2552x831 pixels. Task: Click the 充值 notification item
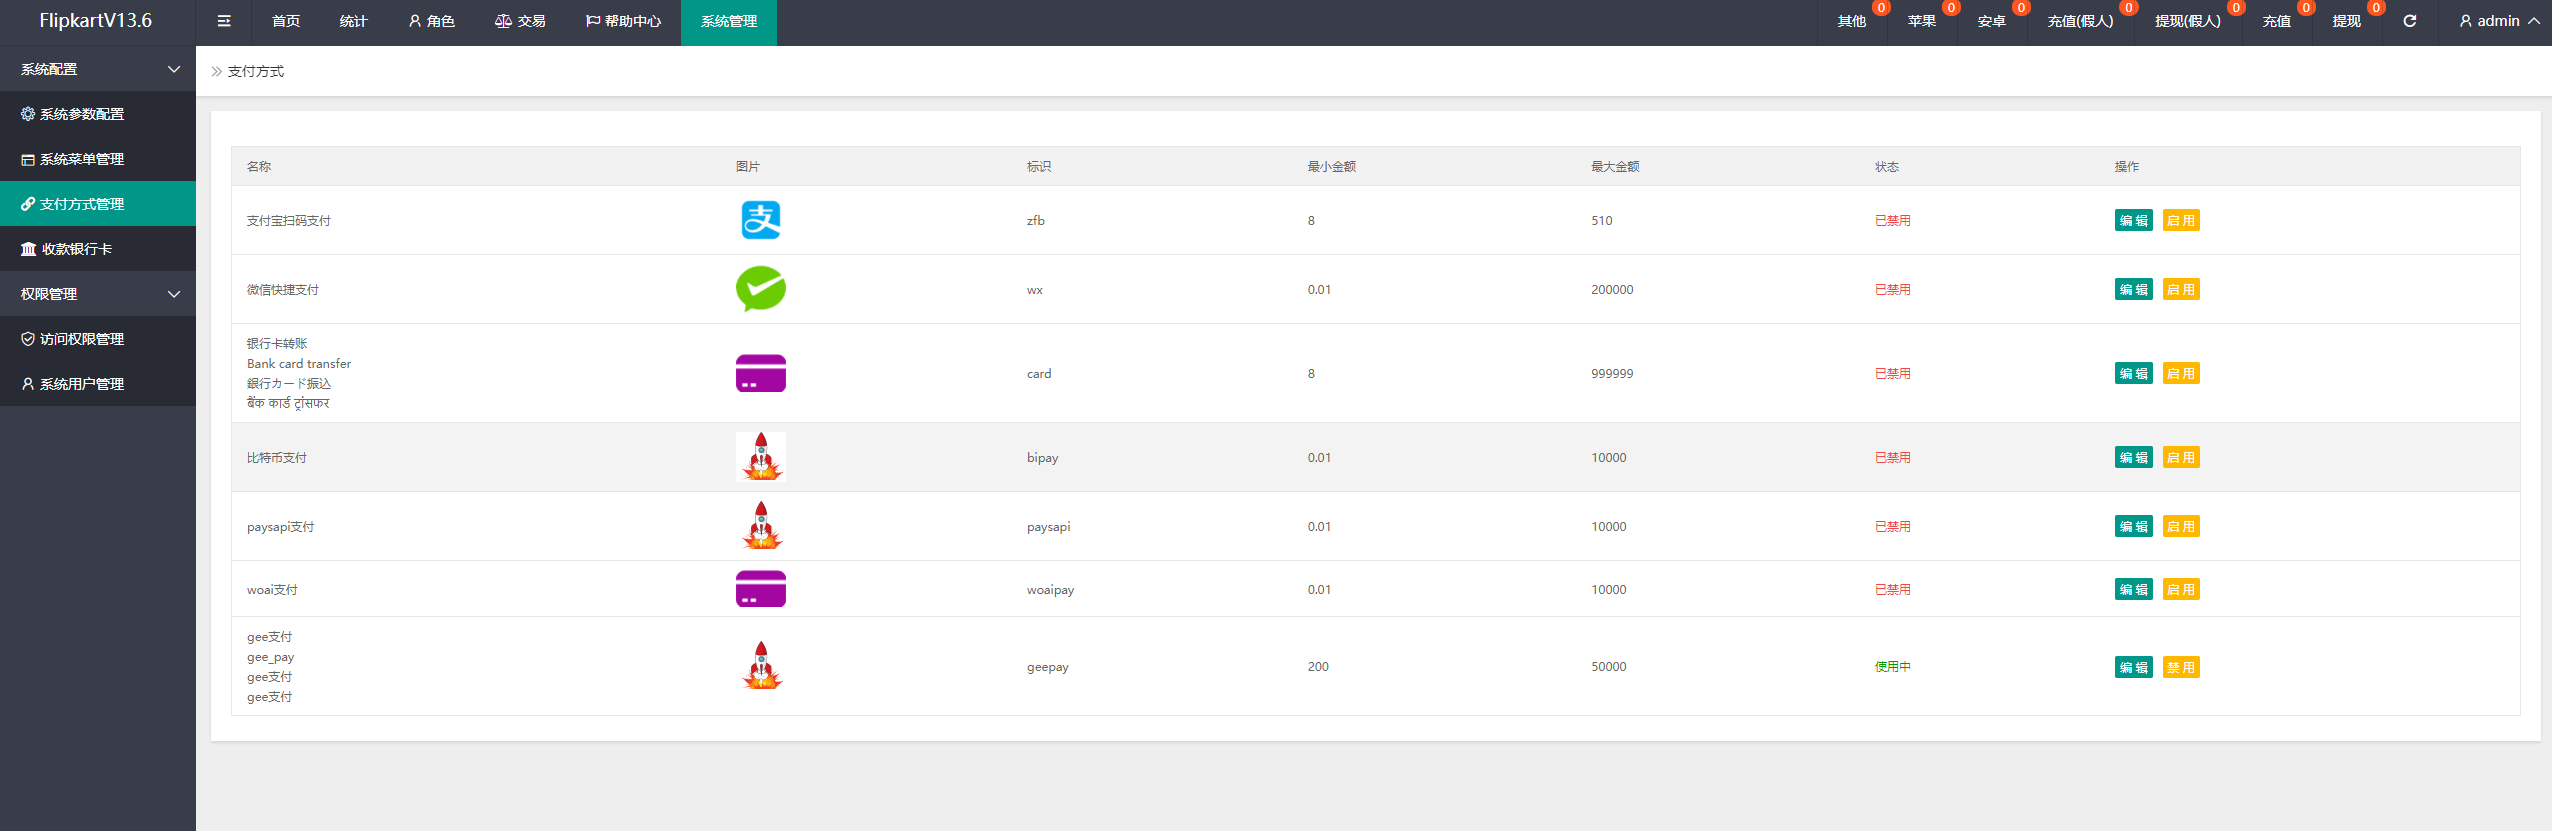point(2277,21)
